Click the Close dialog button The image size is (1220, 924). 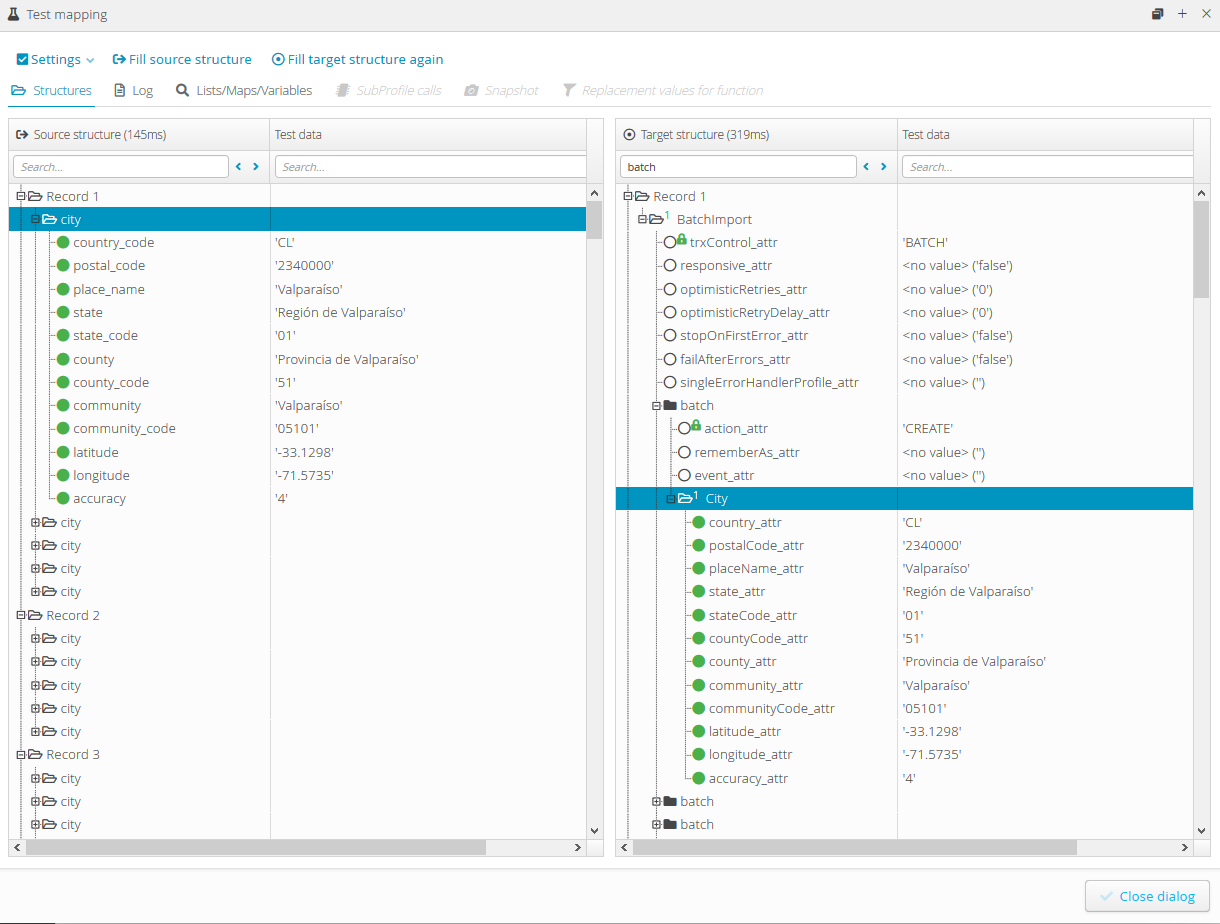click(x=1147, y=896)
